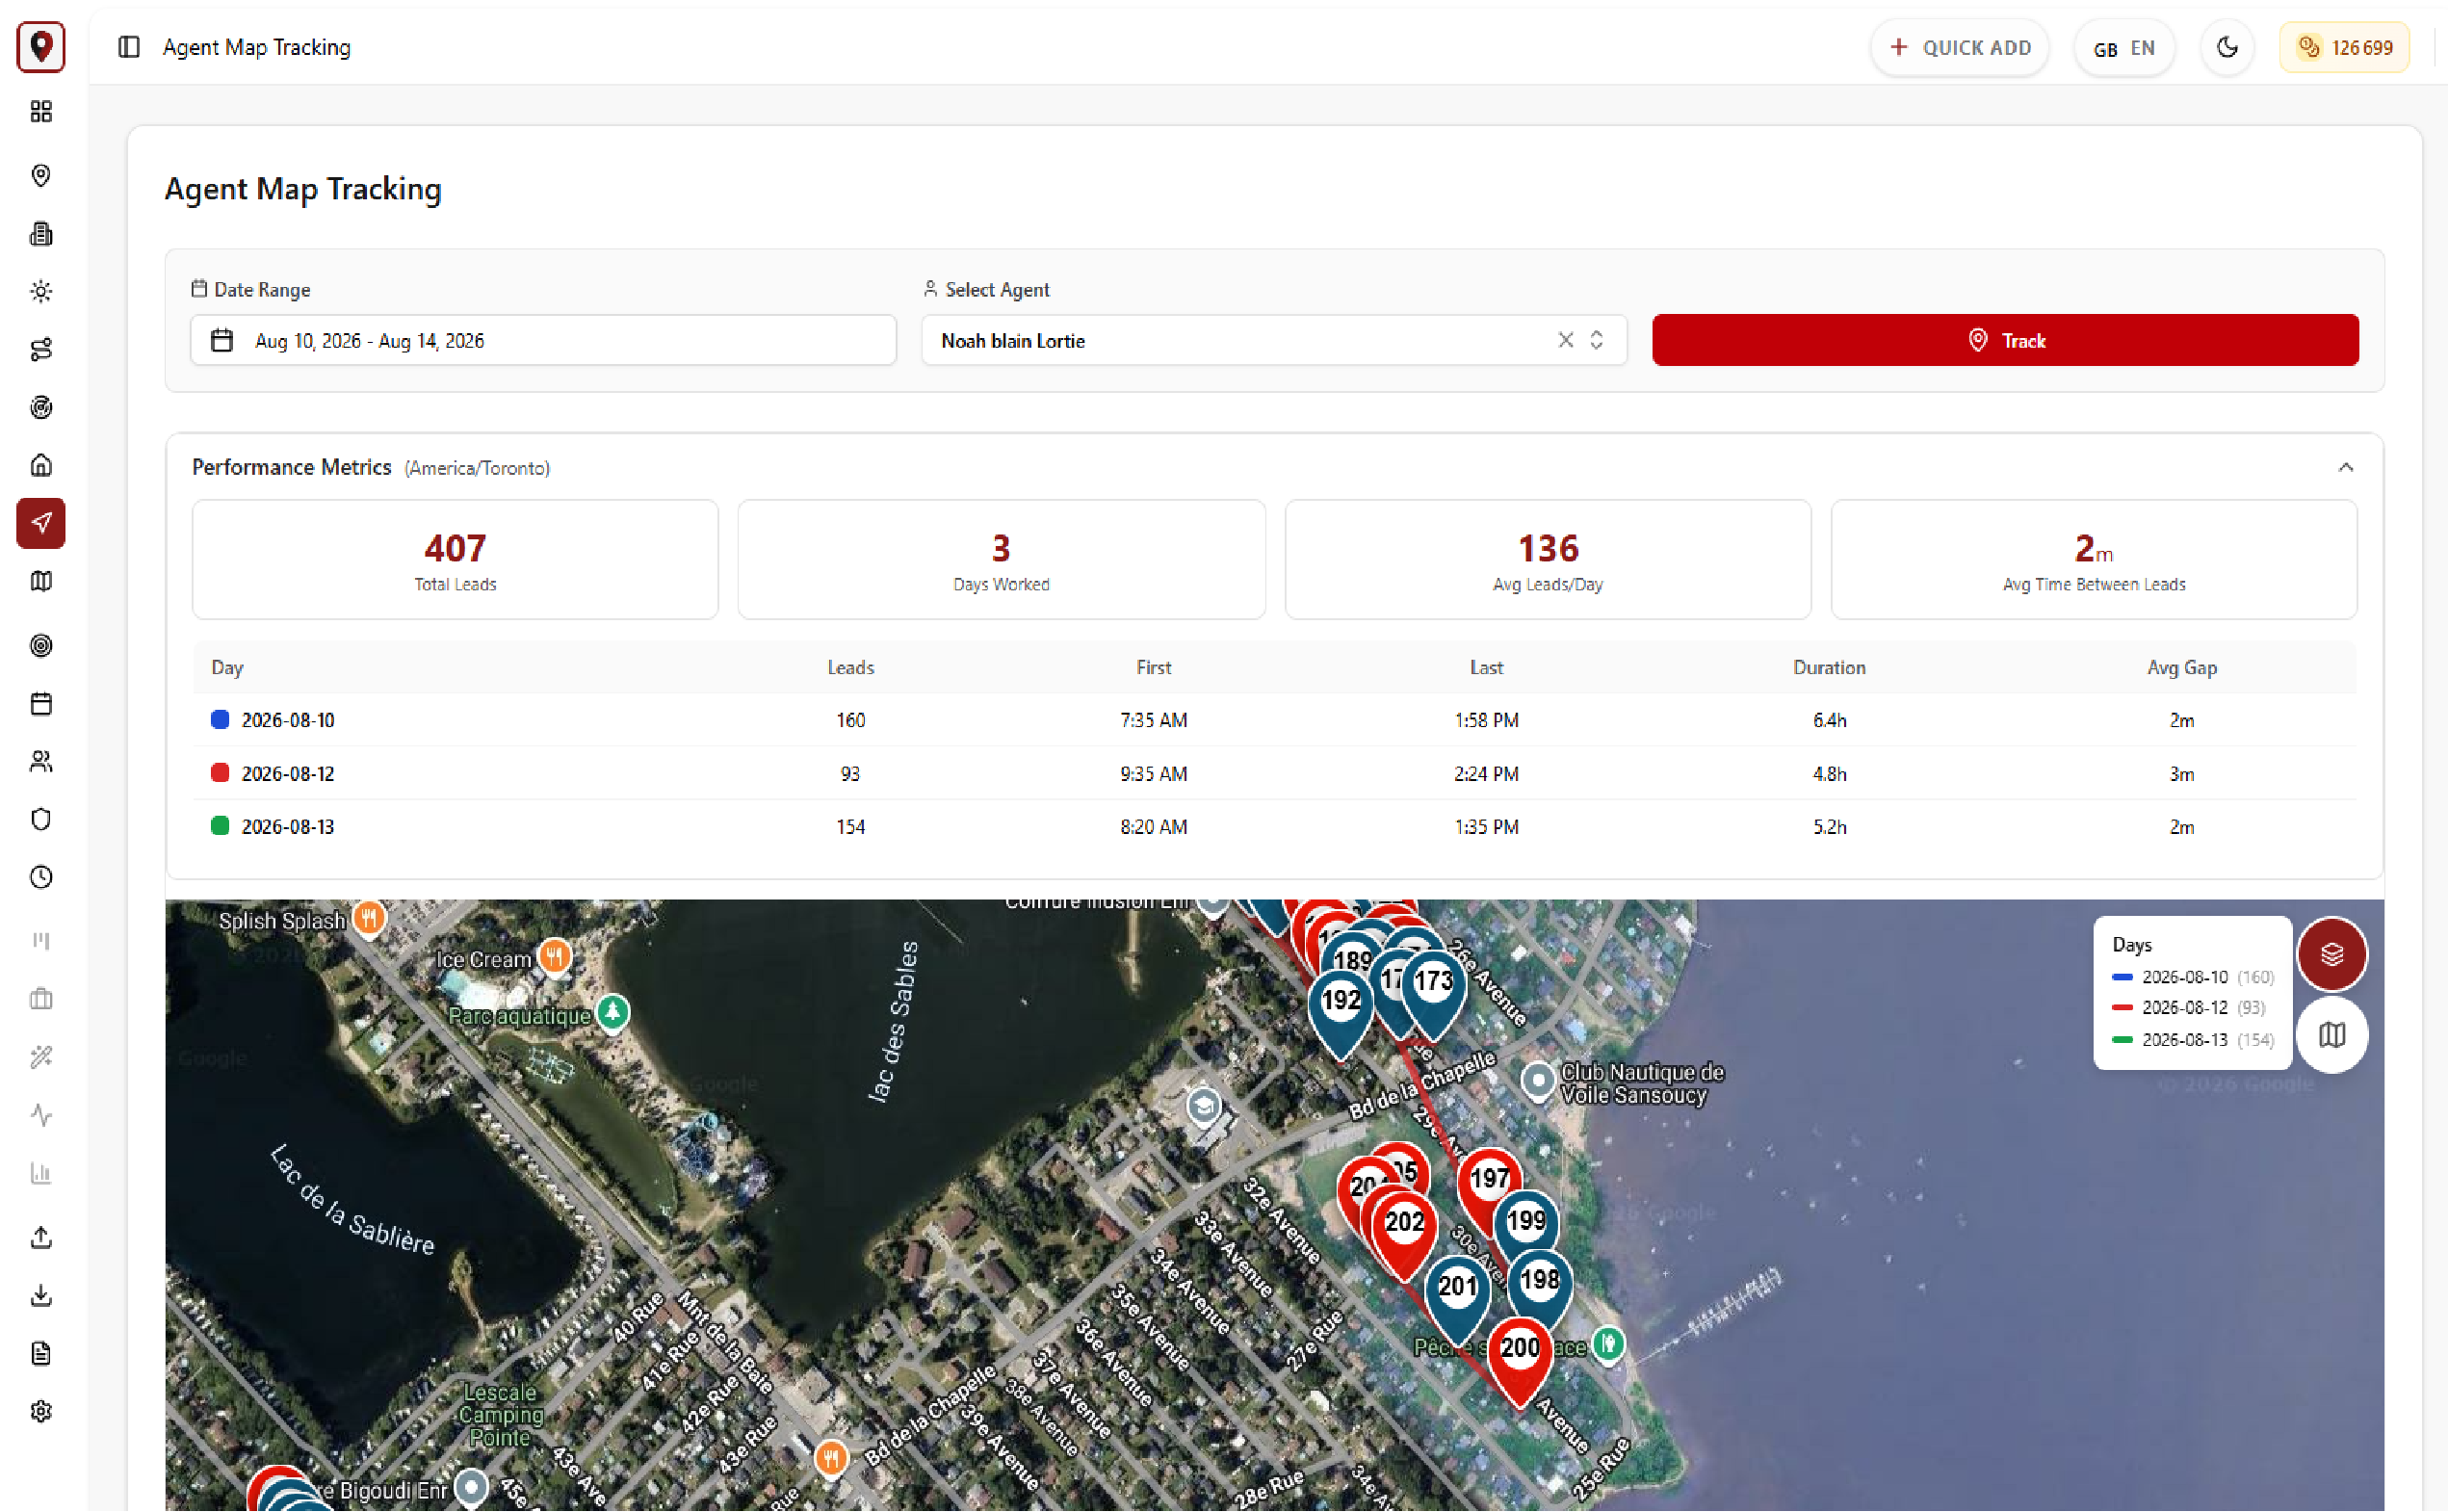Open the radar sidebar icon
This screenshot has width=2448, height=1512.
click(41, 408)
